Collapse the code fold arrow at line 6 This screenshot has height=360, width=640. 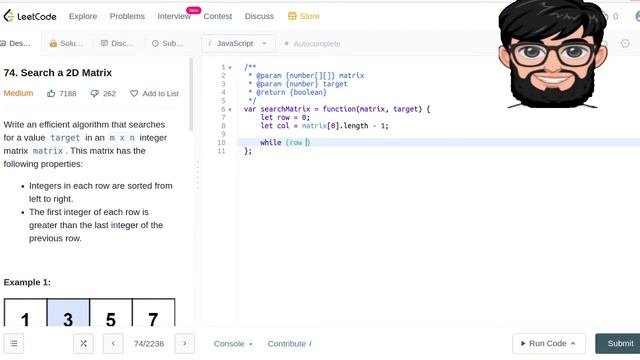pos(230,109)
